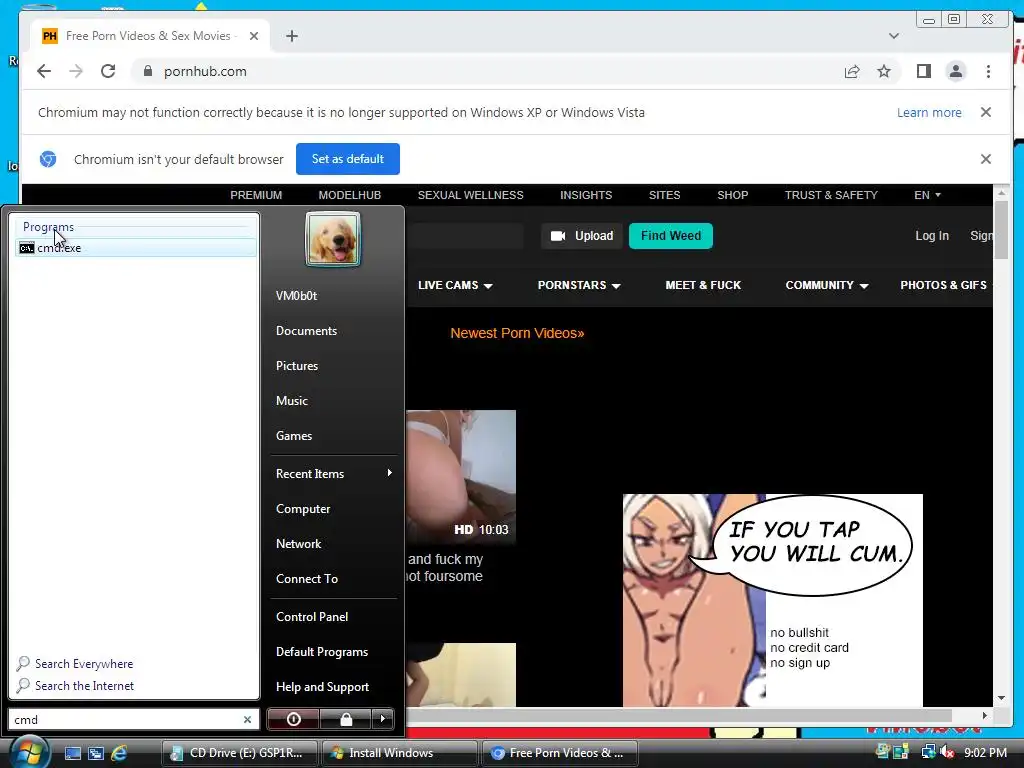This screenshot has width=1024, height=768.
Task: Click the Set as default button
Action: pyautogui.click(x=347, y=159)
